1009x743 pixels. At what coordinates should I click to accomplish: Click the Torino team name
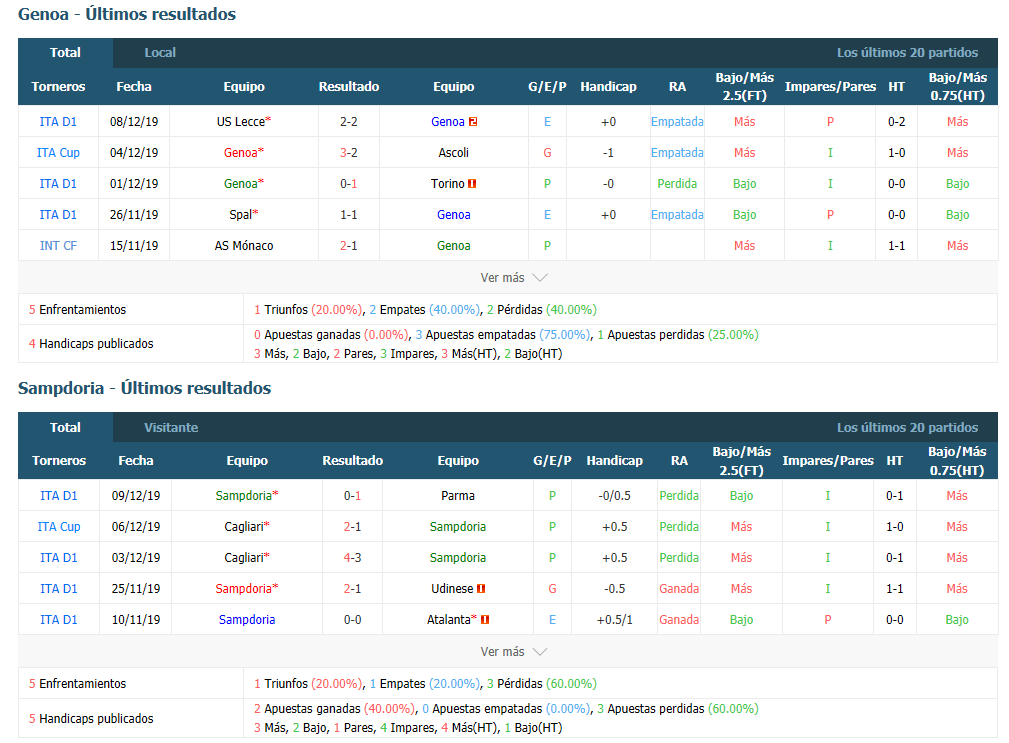pyautogui.click(x=448, y=183)
